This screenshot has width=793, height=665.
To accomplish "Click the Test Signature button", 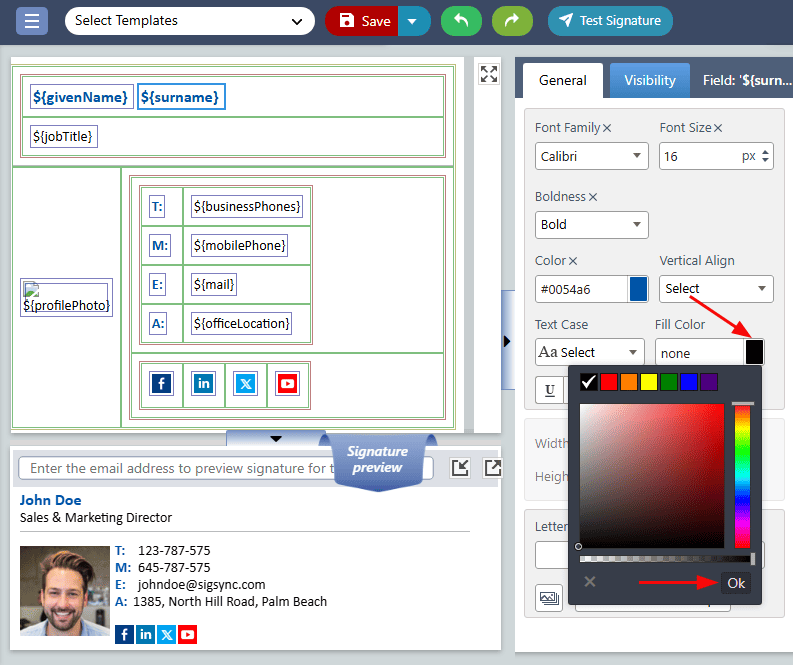I will click(610, 21).
